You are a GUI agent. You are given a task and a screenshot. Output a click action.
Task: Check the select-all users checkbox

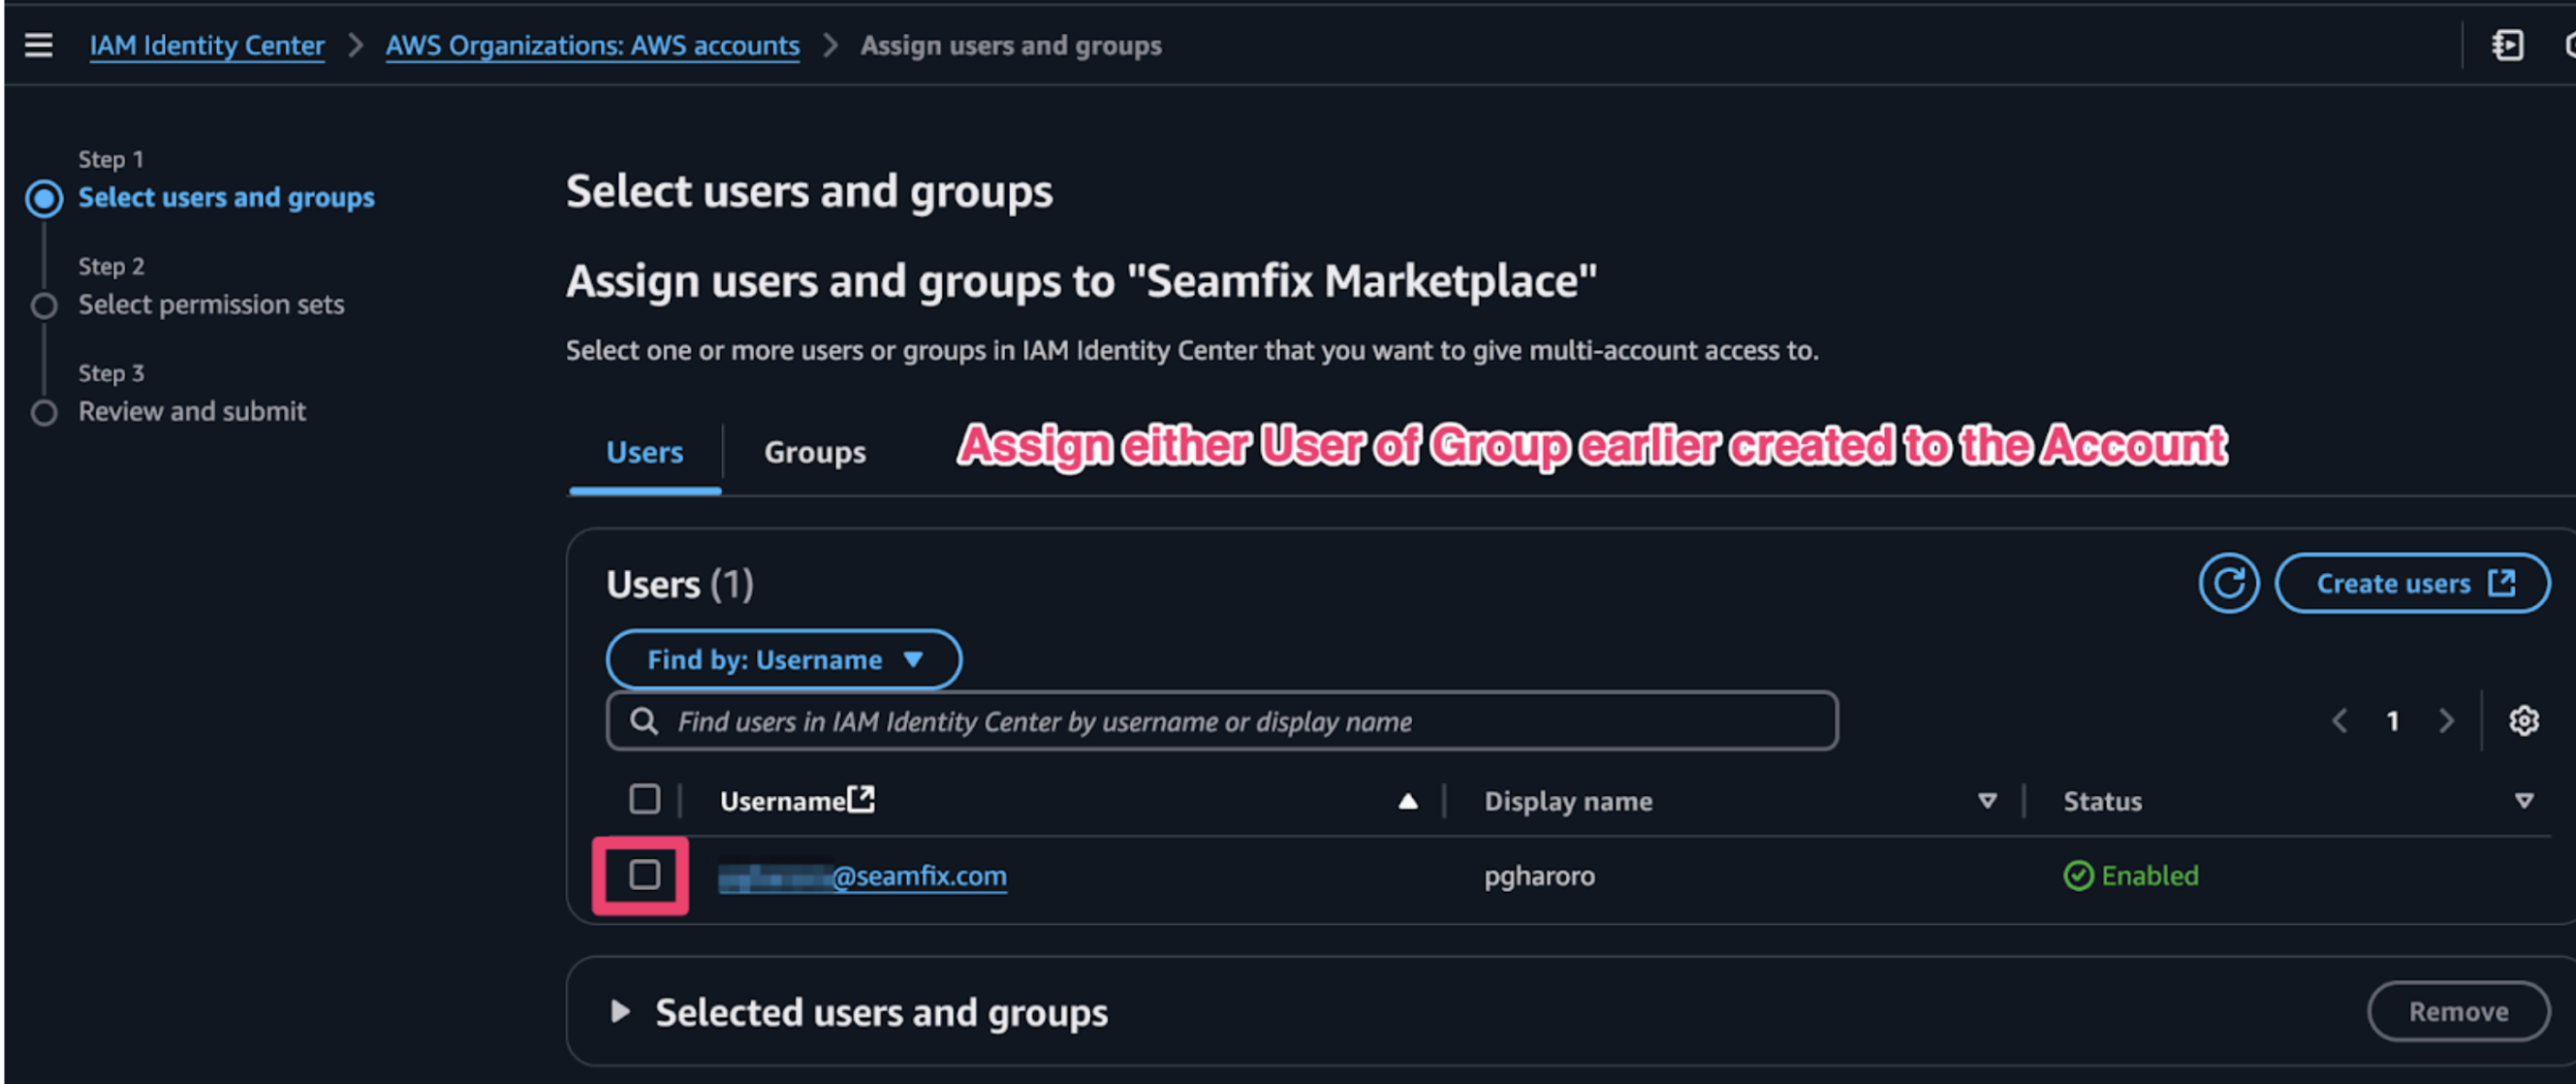click(644, 799)
